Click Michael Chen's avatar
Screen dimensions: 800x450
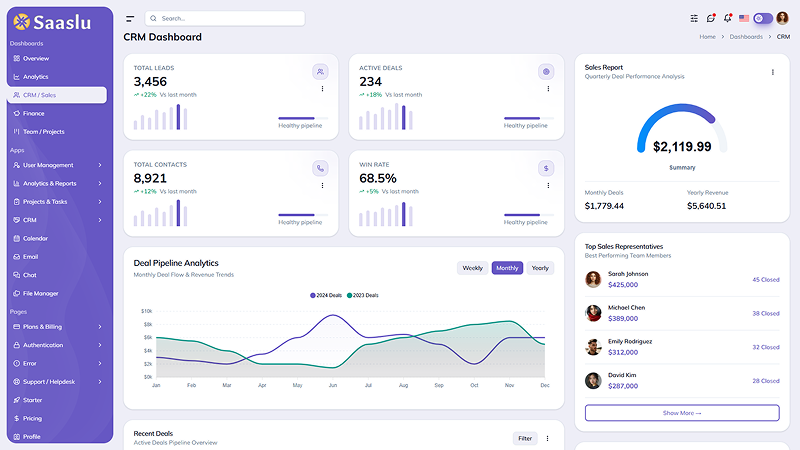593,313
